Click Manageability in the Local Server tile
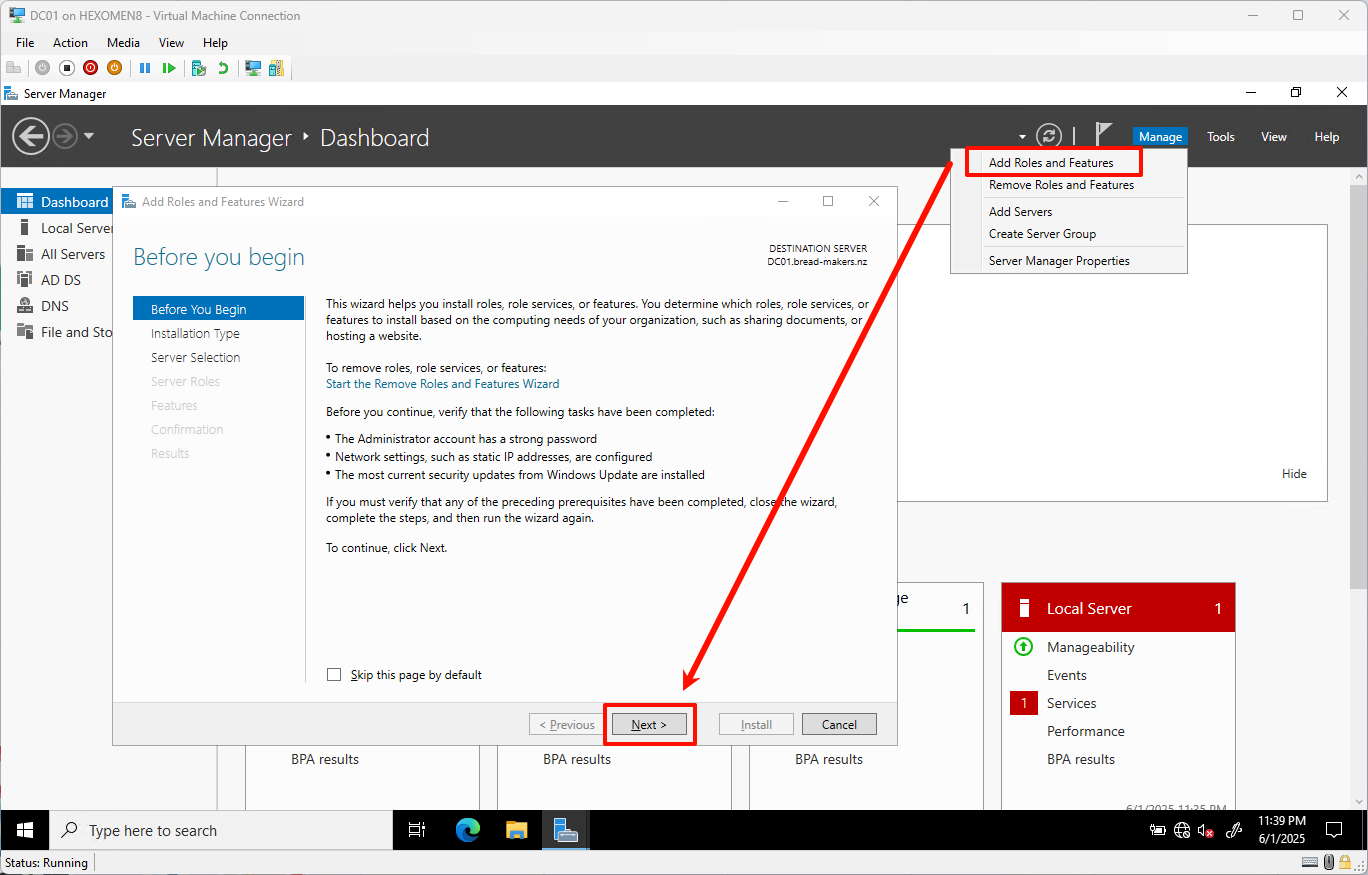Image resolution: width=1368 pixels, height=875 pixels. [1090, 647]
